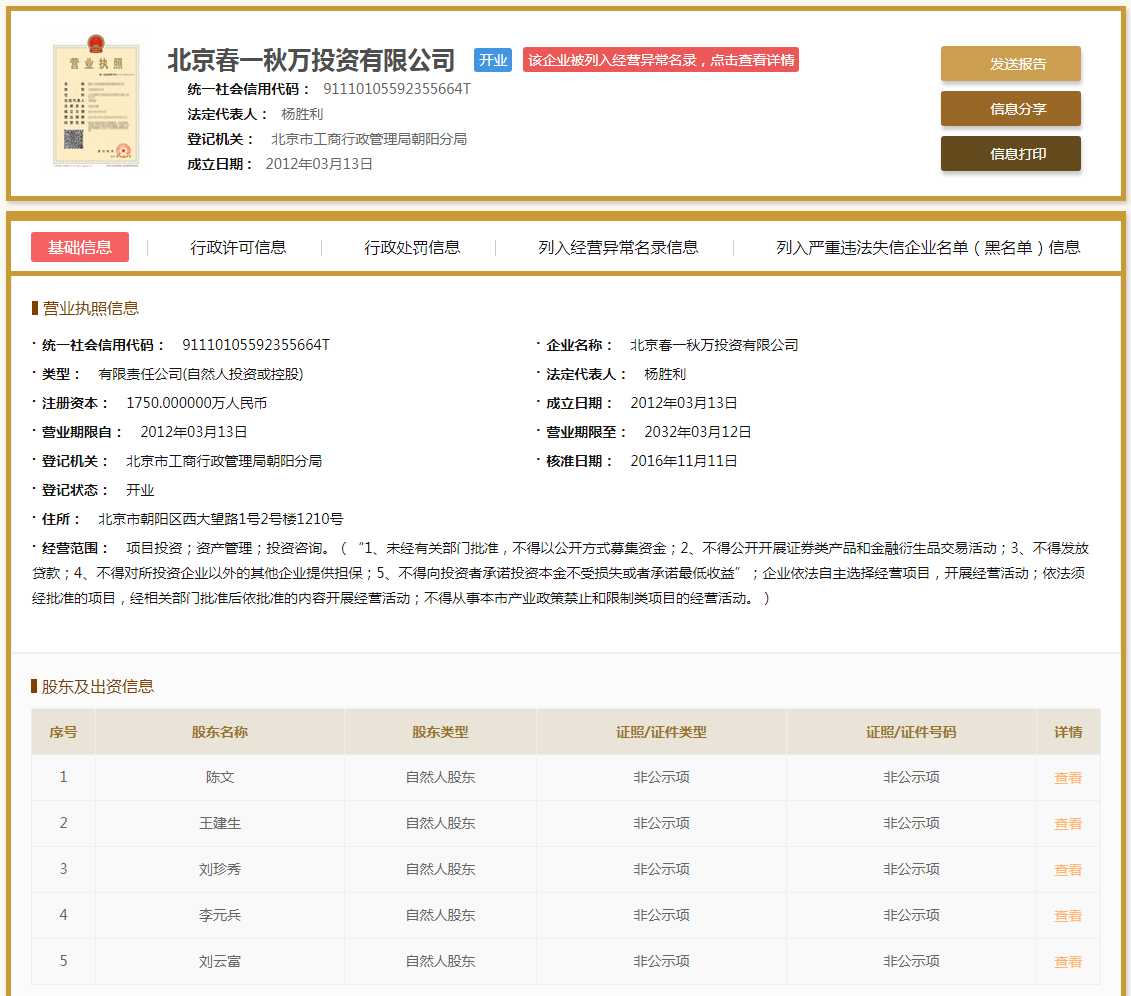The height and width of the screenshot is (996, 1131).
Task: Open the 列入严重违法失信企业名单 tab
Action: click(923, 247)
